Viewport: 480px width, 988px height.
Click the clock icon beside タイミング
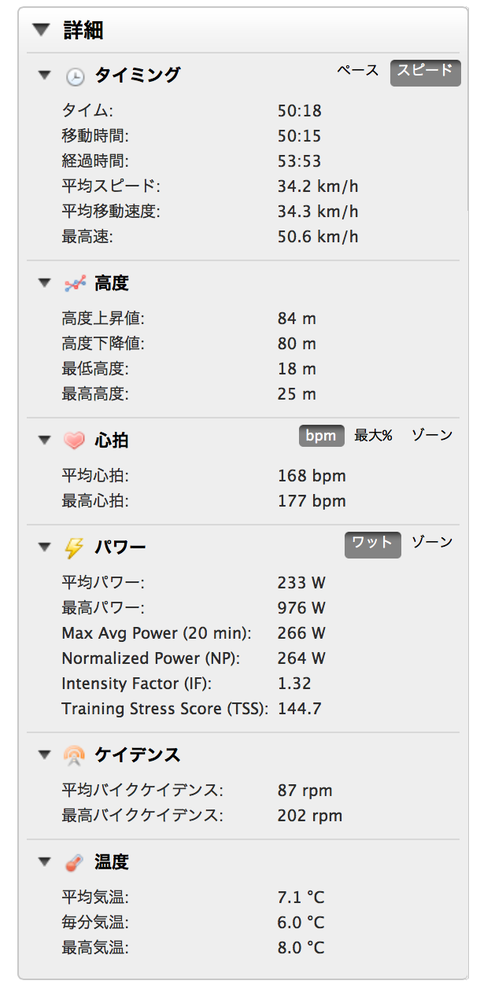(75, 76)
